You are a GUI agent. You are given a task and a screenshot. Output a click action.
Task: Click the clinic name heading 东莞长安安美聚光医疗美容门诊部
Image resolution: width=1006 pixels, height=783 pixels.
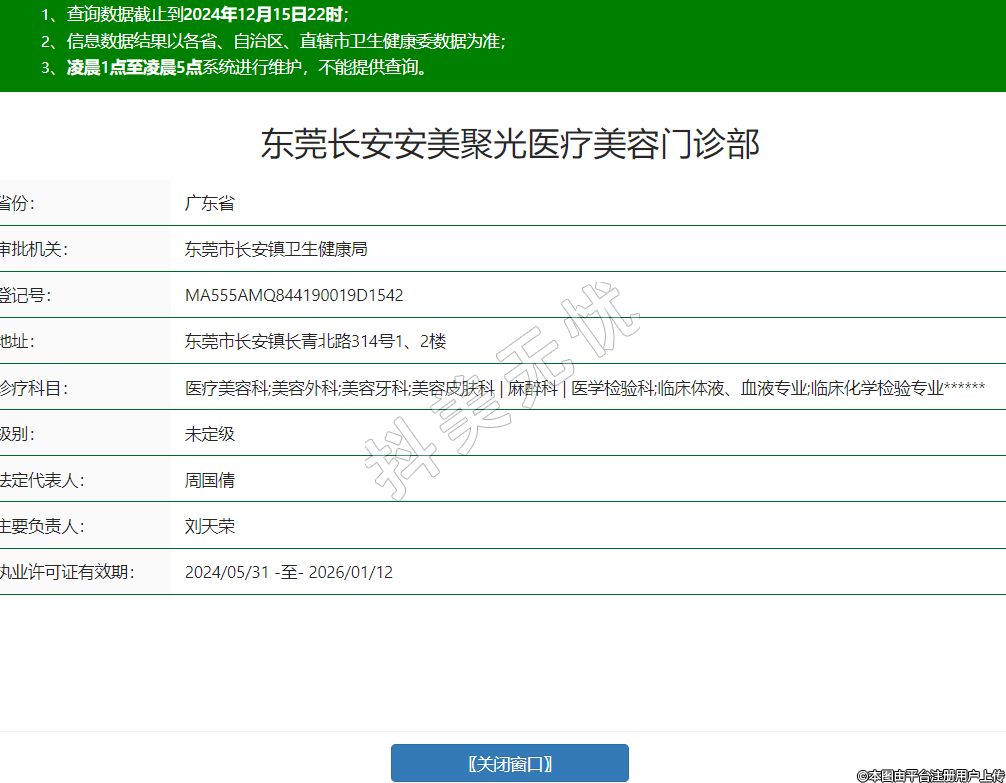pyautogui.click(x=510, y=144)
